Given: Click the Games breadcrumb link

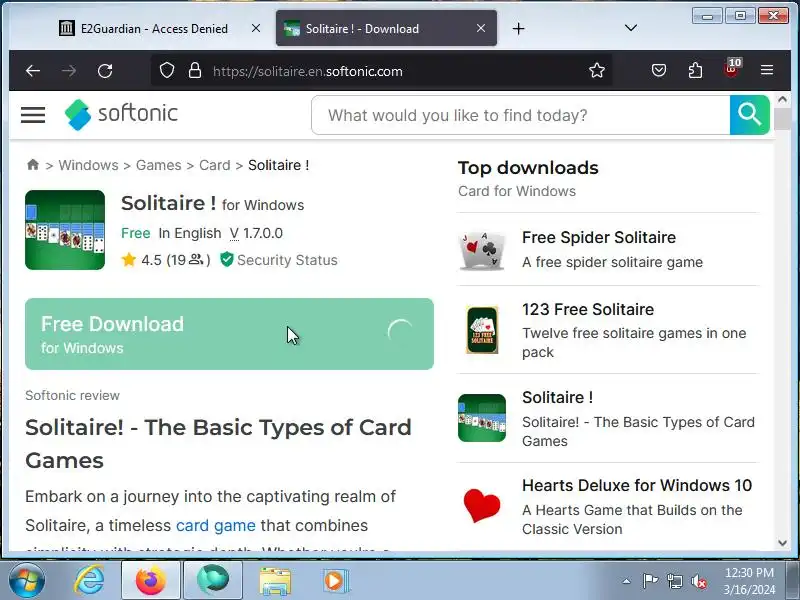Looking at the screenshot, I should click(x=158, y=165).
